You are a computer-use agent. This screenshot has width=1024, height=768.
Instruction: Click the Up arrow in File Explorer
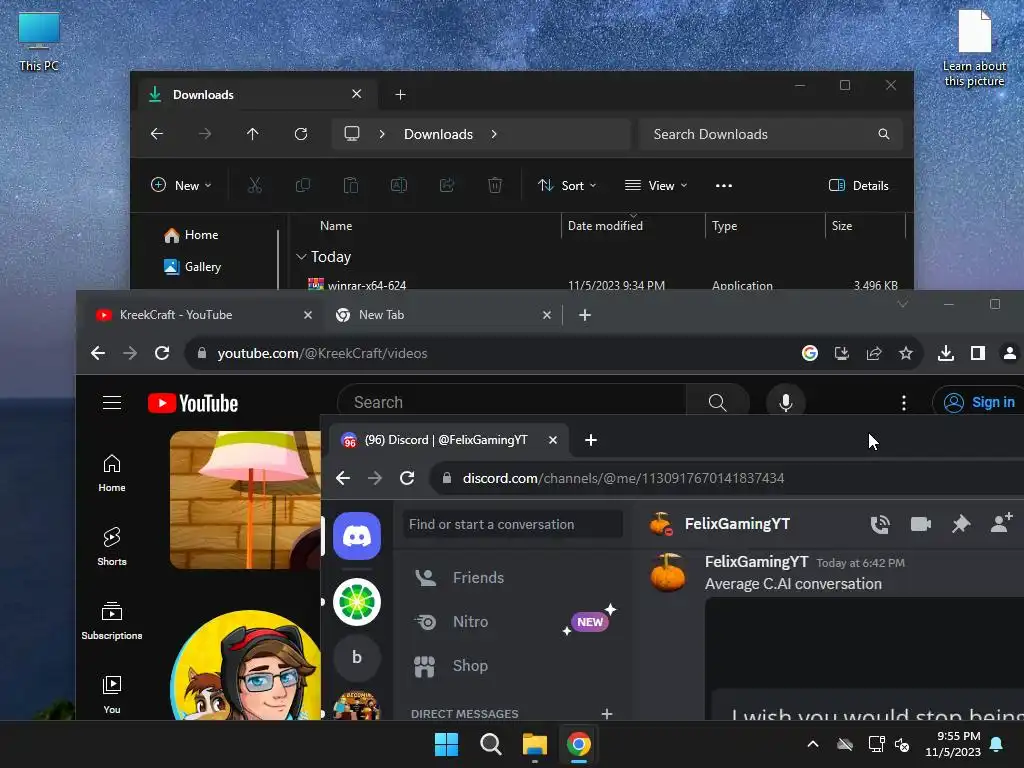pos(252,134)
